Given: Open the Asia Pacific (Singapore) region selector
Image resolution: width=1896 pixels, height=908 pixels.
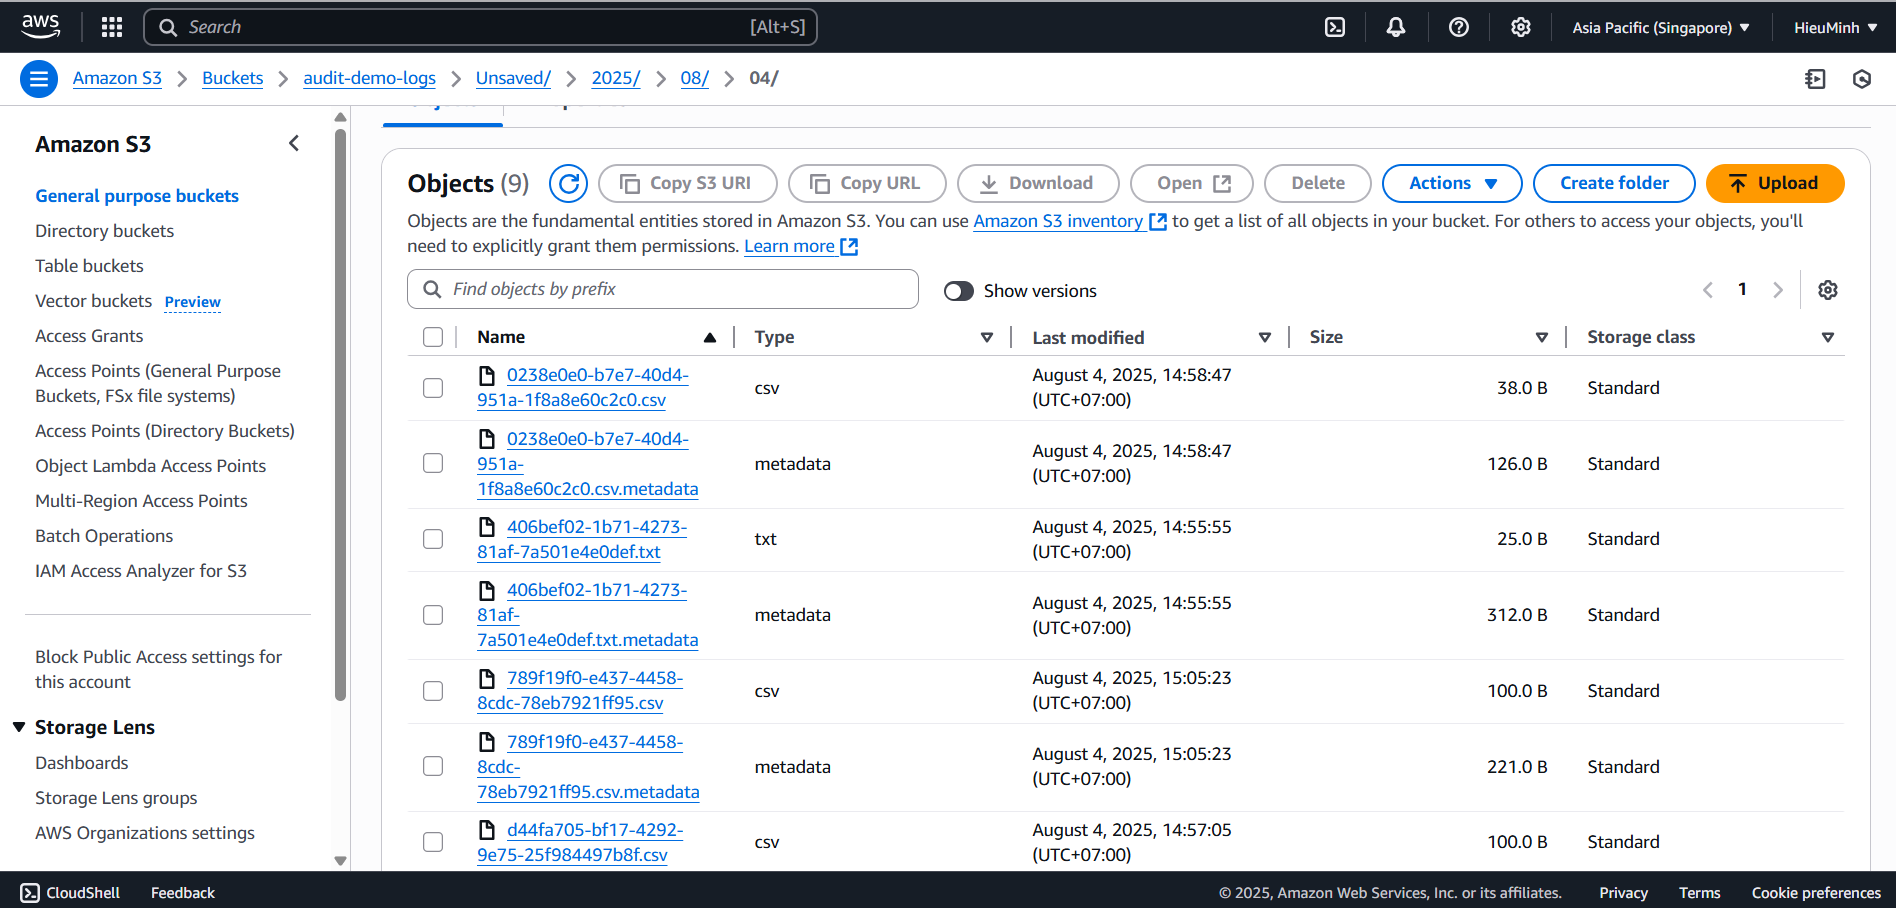Looking at the screenshot, I should click(x=1661, y=27).
